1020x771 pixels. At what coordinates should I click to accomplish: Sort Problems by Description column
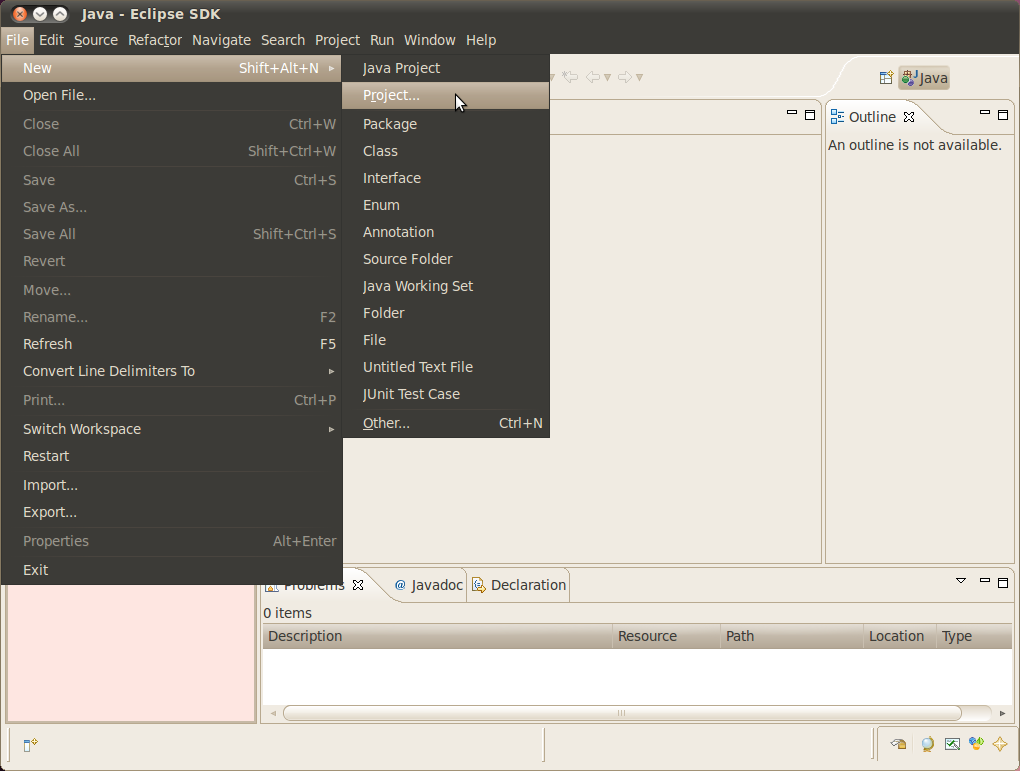438,636
